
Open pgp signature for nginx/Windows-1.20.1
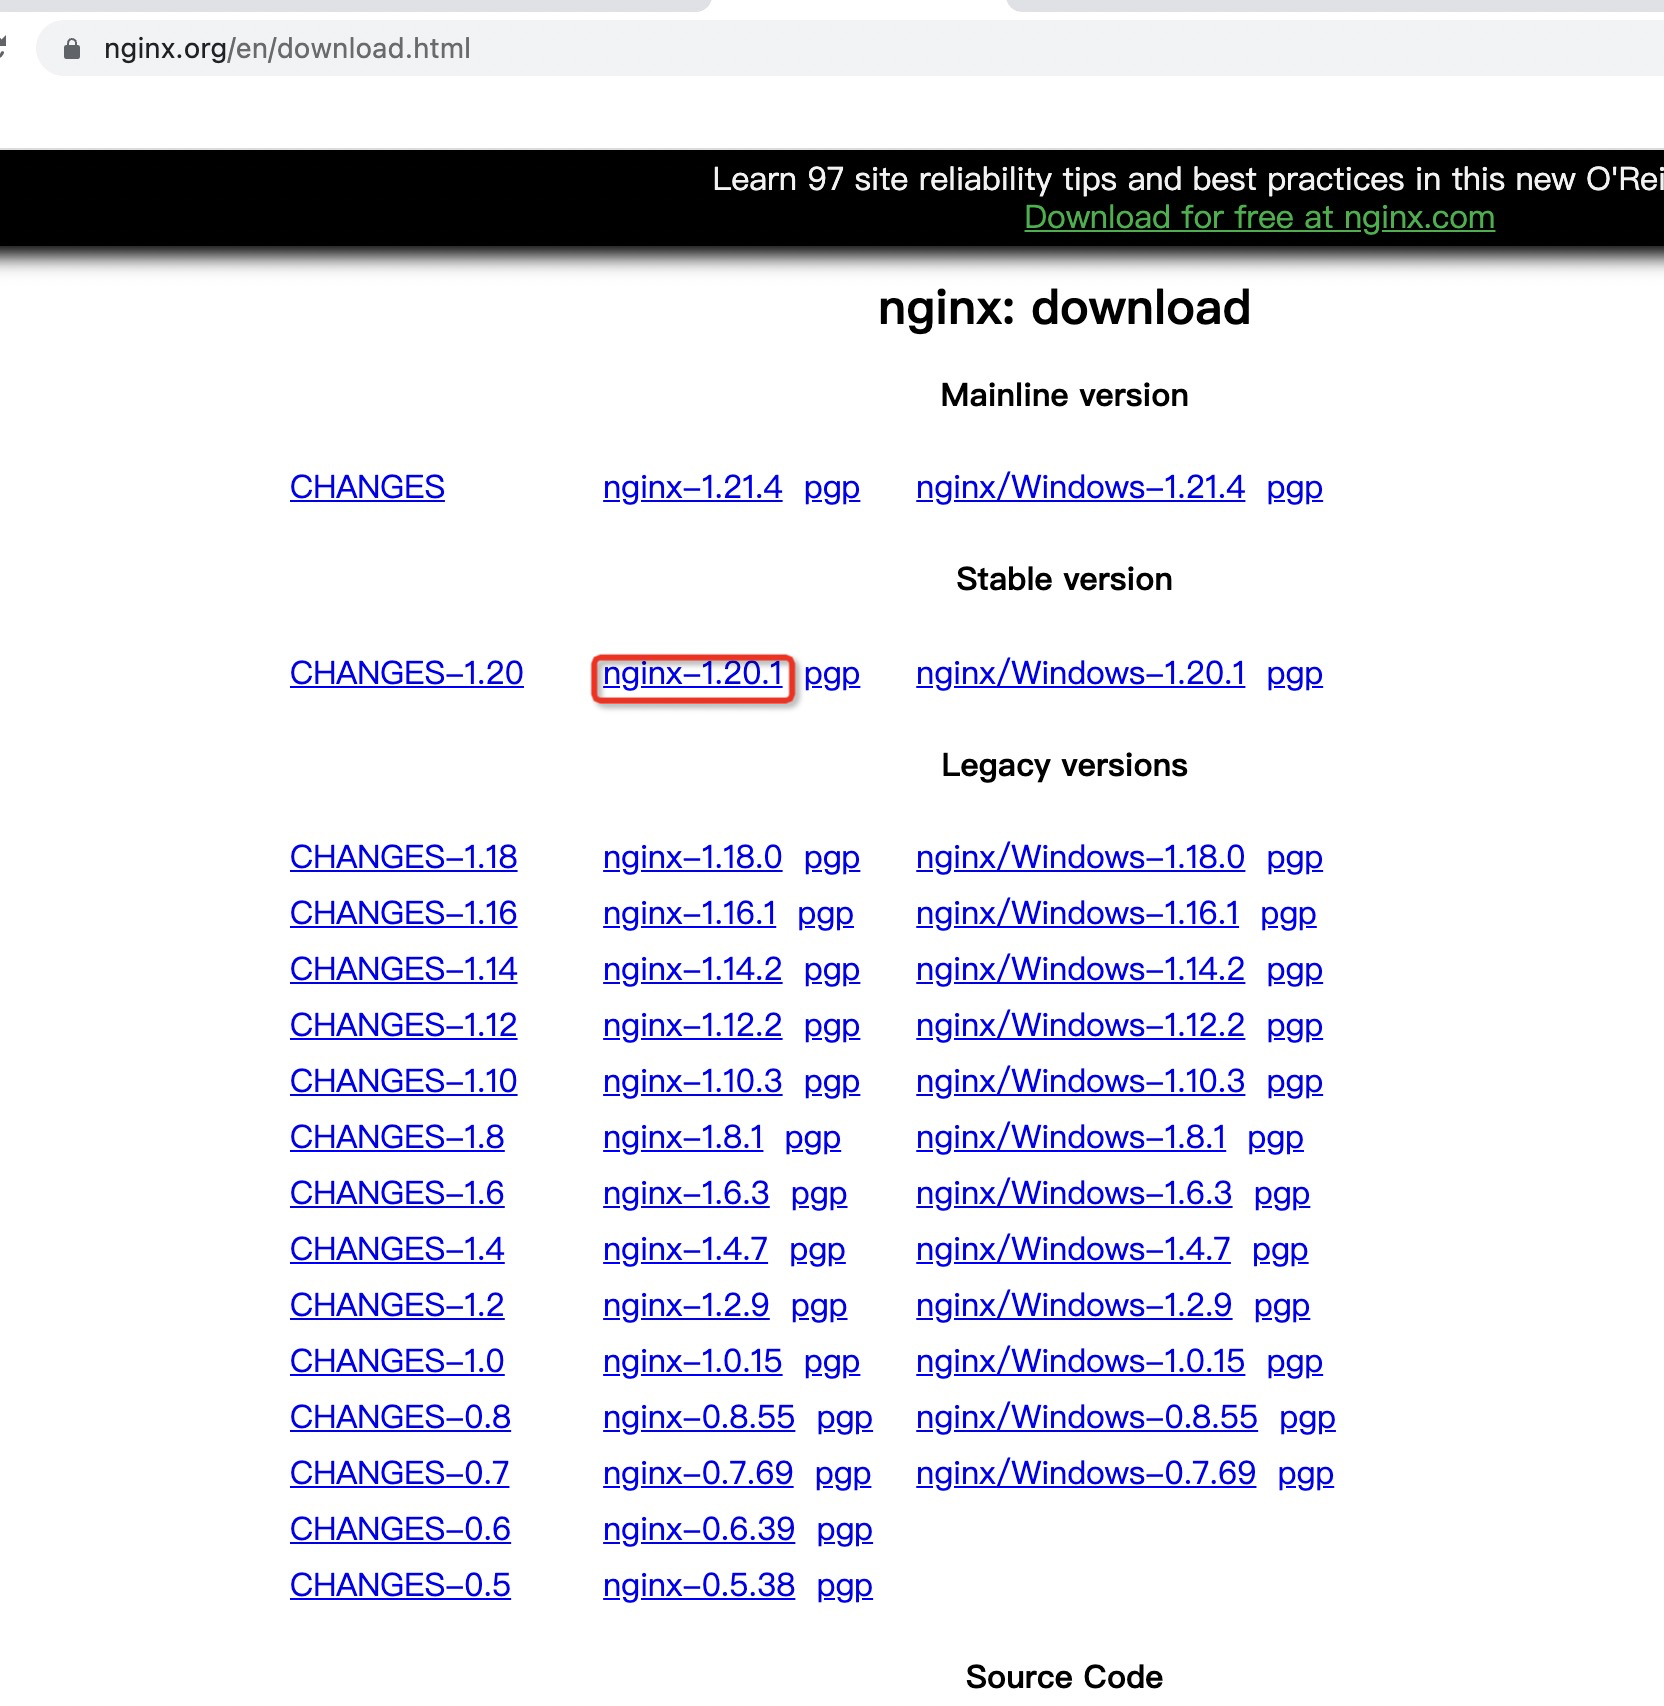1295,673
